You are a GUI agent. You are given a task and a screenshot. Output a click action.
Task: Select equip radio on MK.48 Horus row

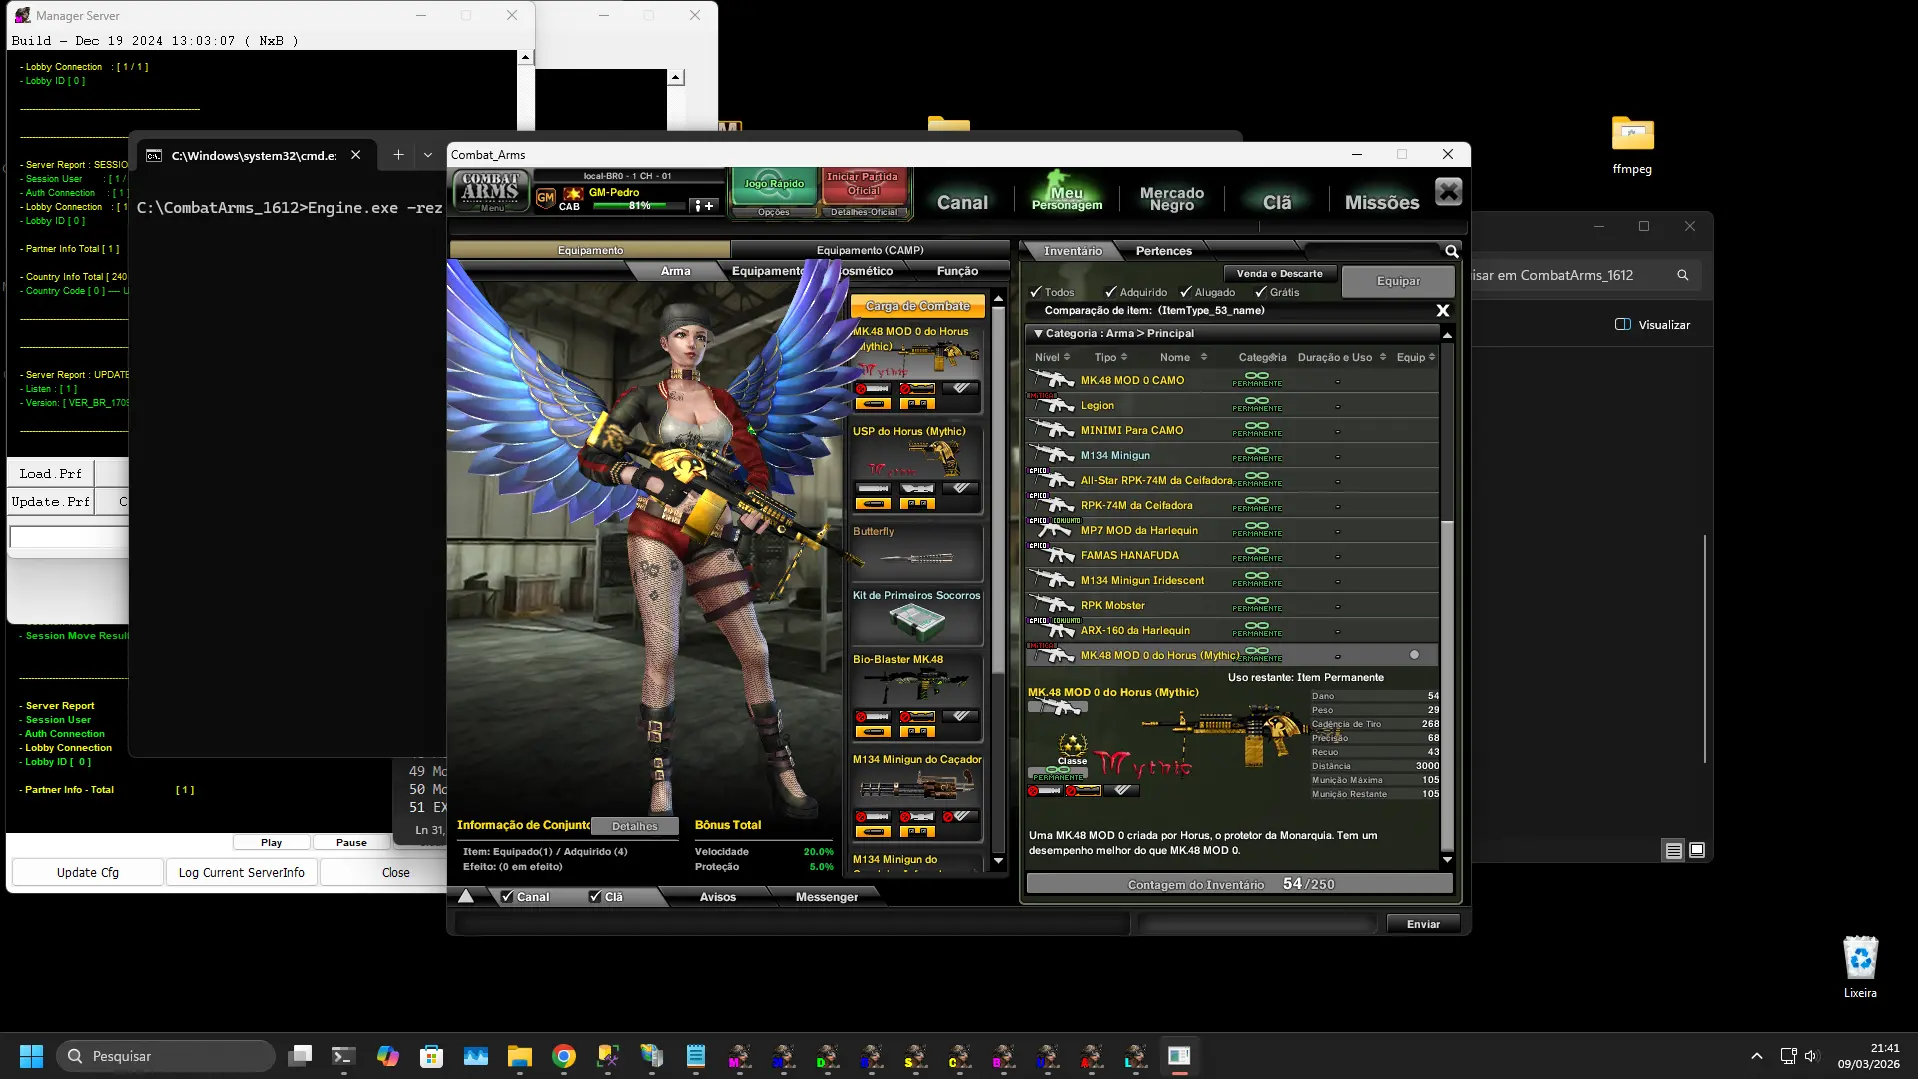(1414, 655)
